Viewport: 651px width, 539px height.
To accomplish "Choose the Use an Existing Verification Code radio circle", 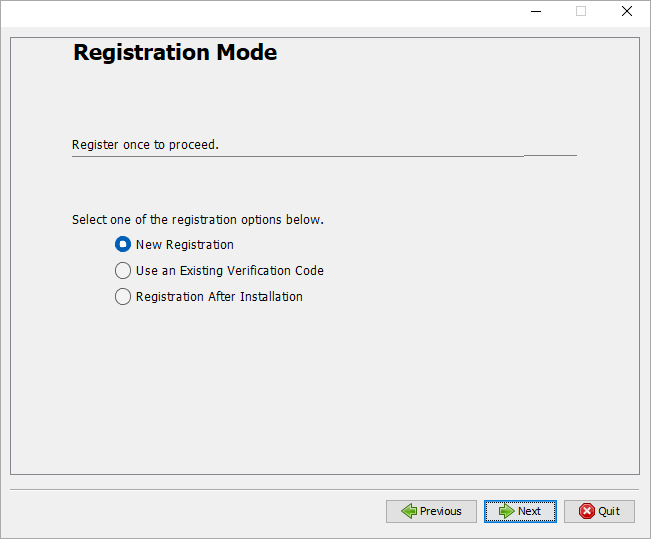I will [123, 270].
